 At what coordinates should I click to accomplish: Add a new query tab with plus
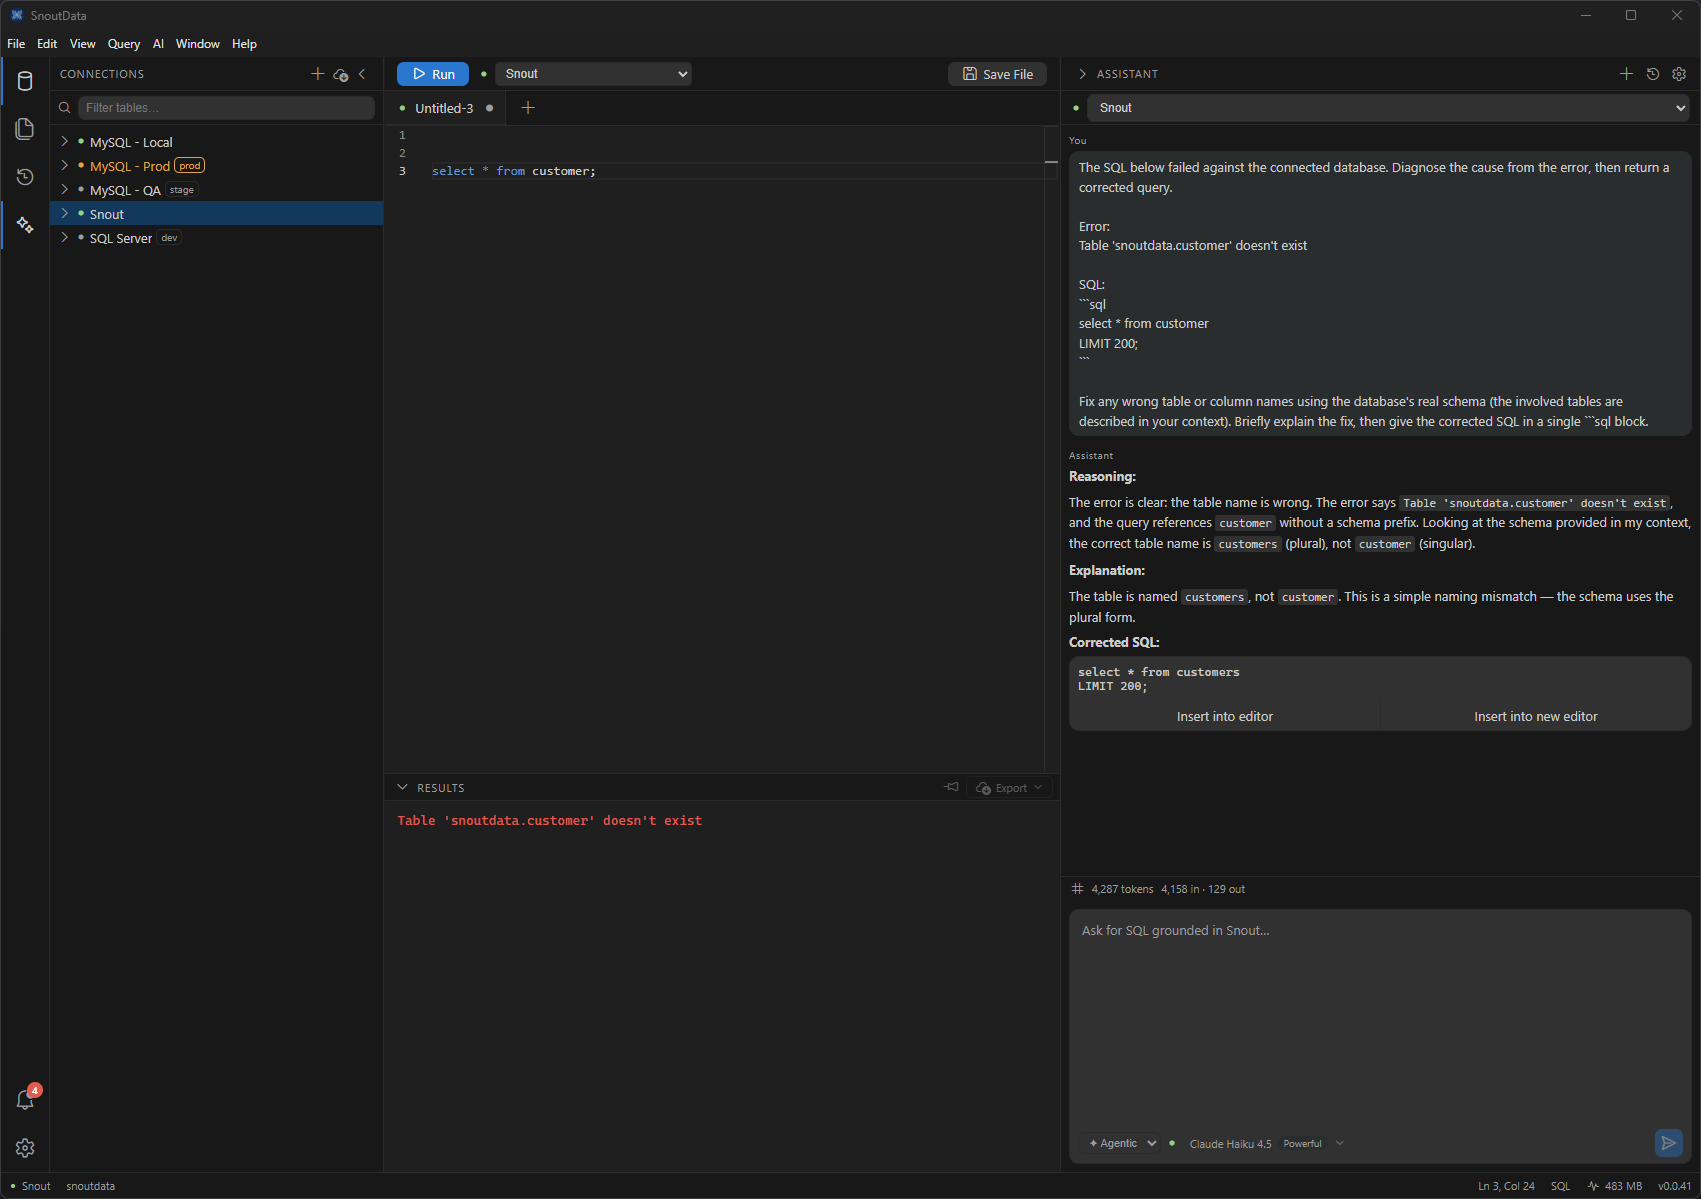tap(528, 108)
